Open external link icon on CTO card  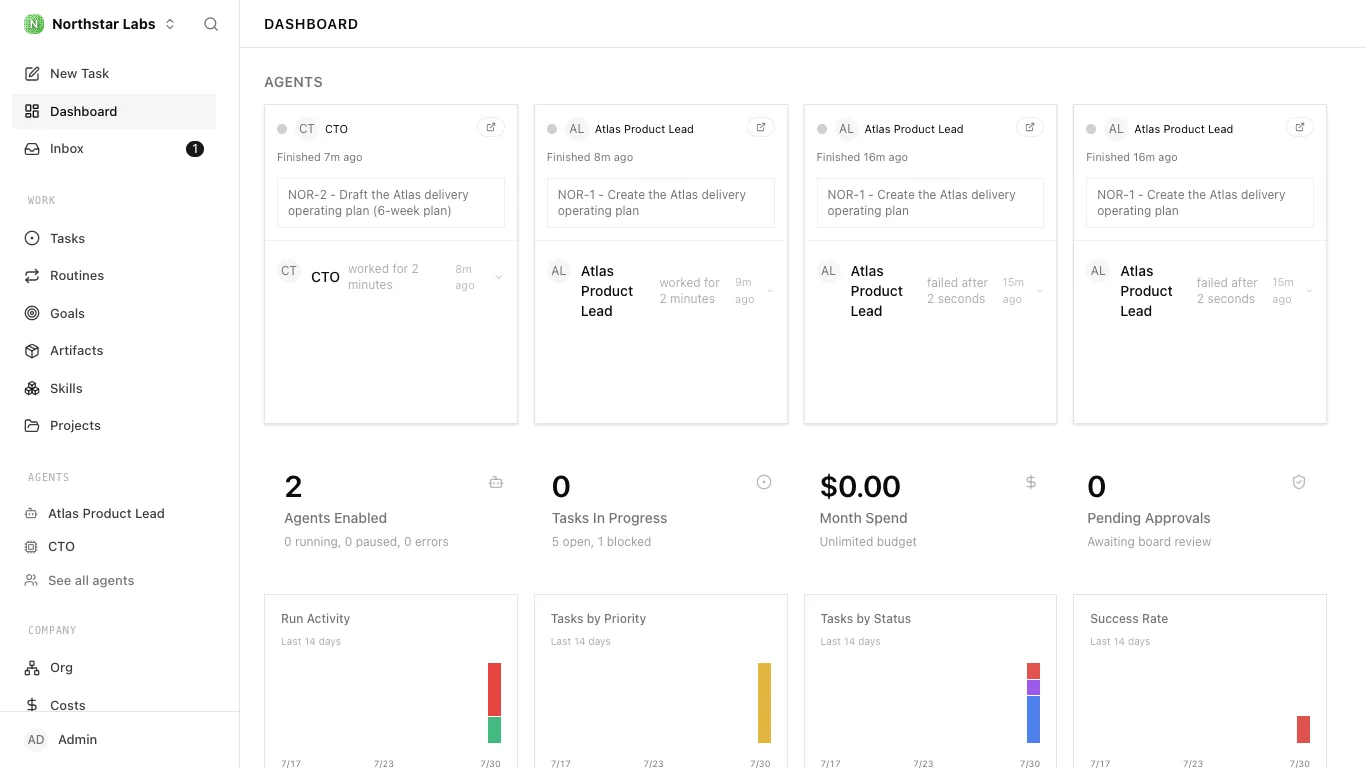point(491,127)
